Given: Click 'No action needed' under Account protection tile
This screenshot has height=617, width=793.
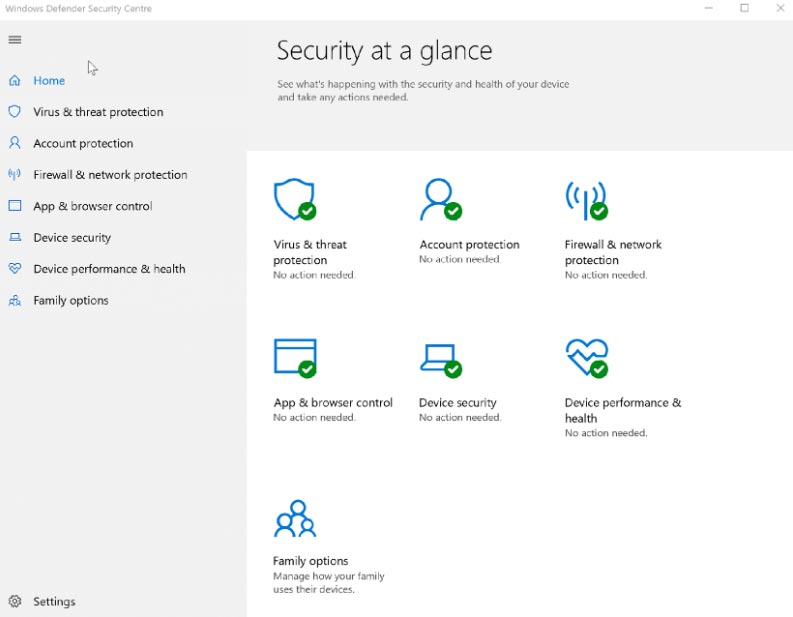Looking at the screenshot, I should tap(460, 259).
